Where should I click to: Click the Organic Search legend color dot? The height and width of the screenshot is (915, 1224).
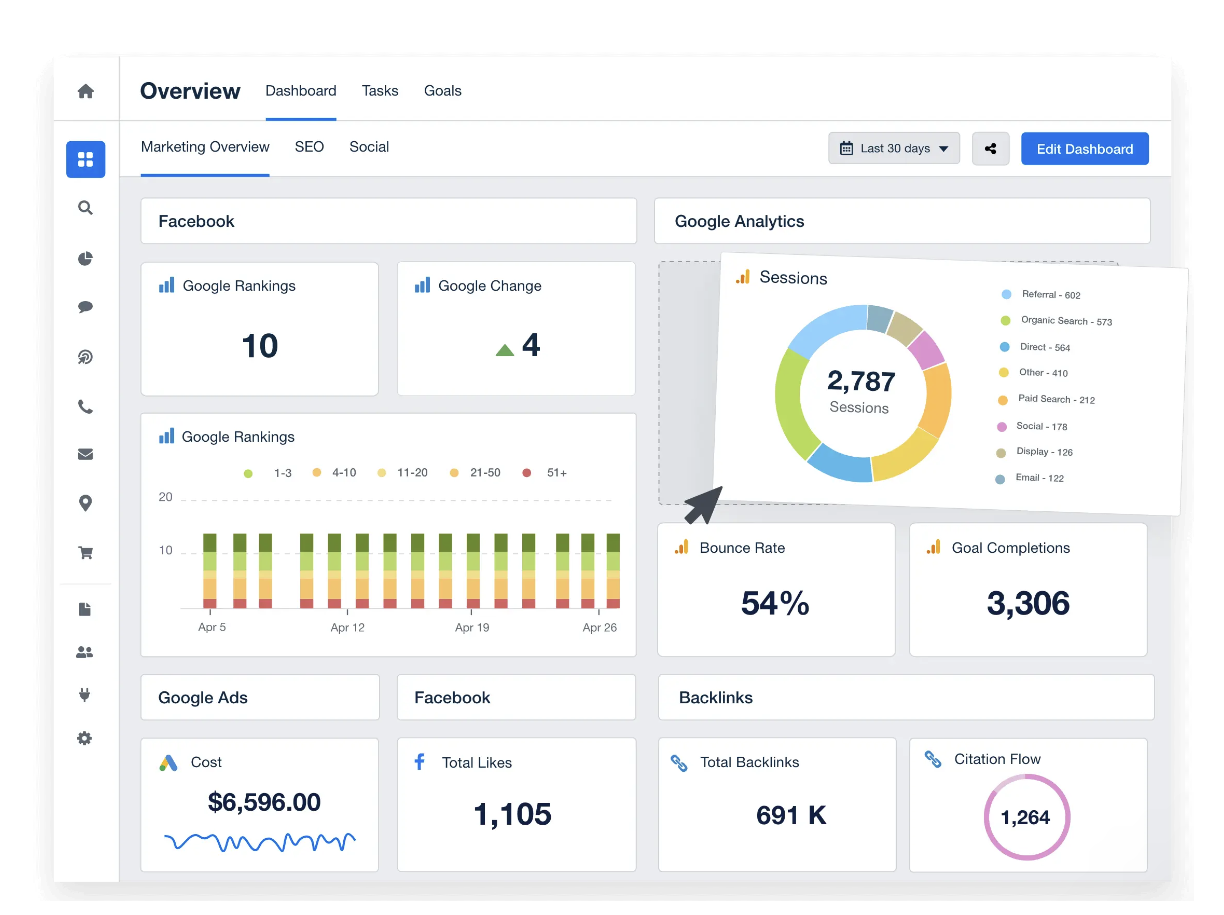pyautogui.click(x=1005, y=321)
